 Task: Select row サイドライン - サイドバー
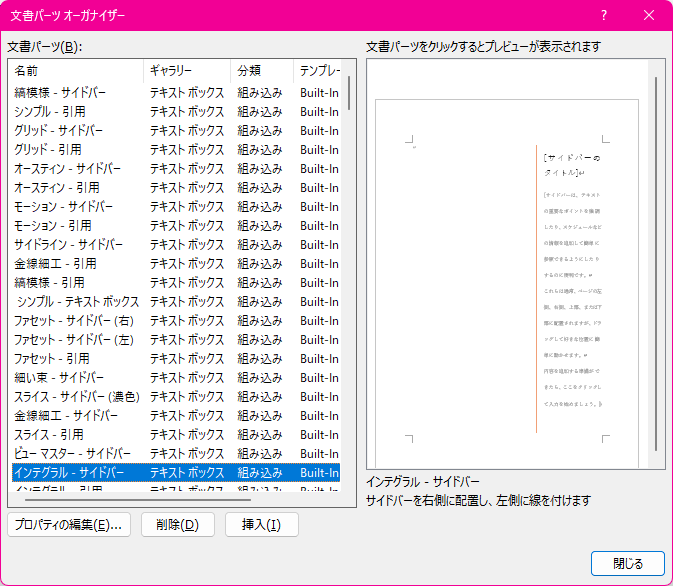[176, 245]
